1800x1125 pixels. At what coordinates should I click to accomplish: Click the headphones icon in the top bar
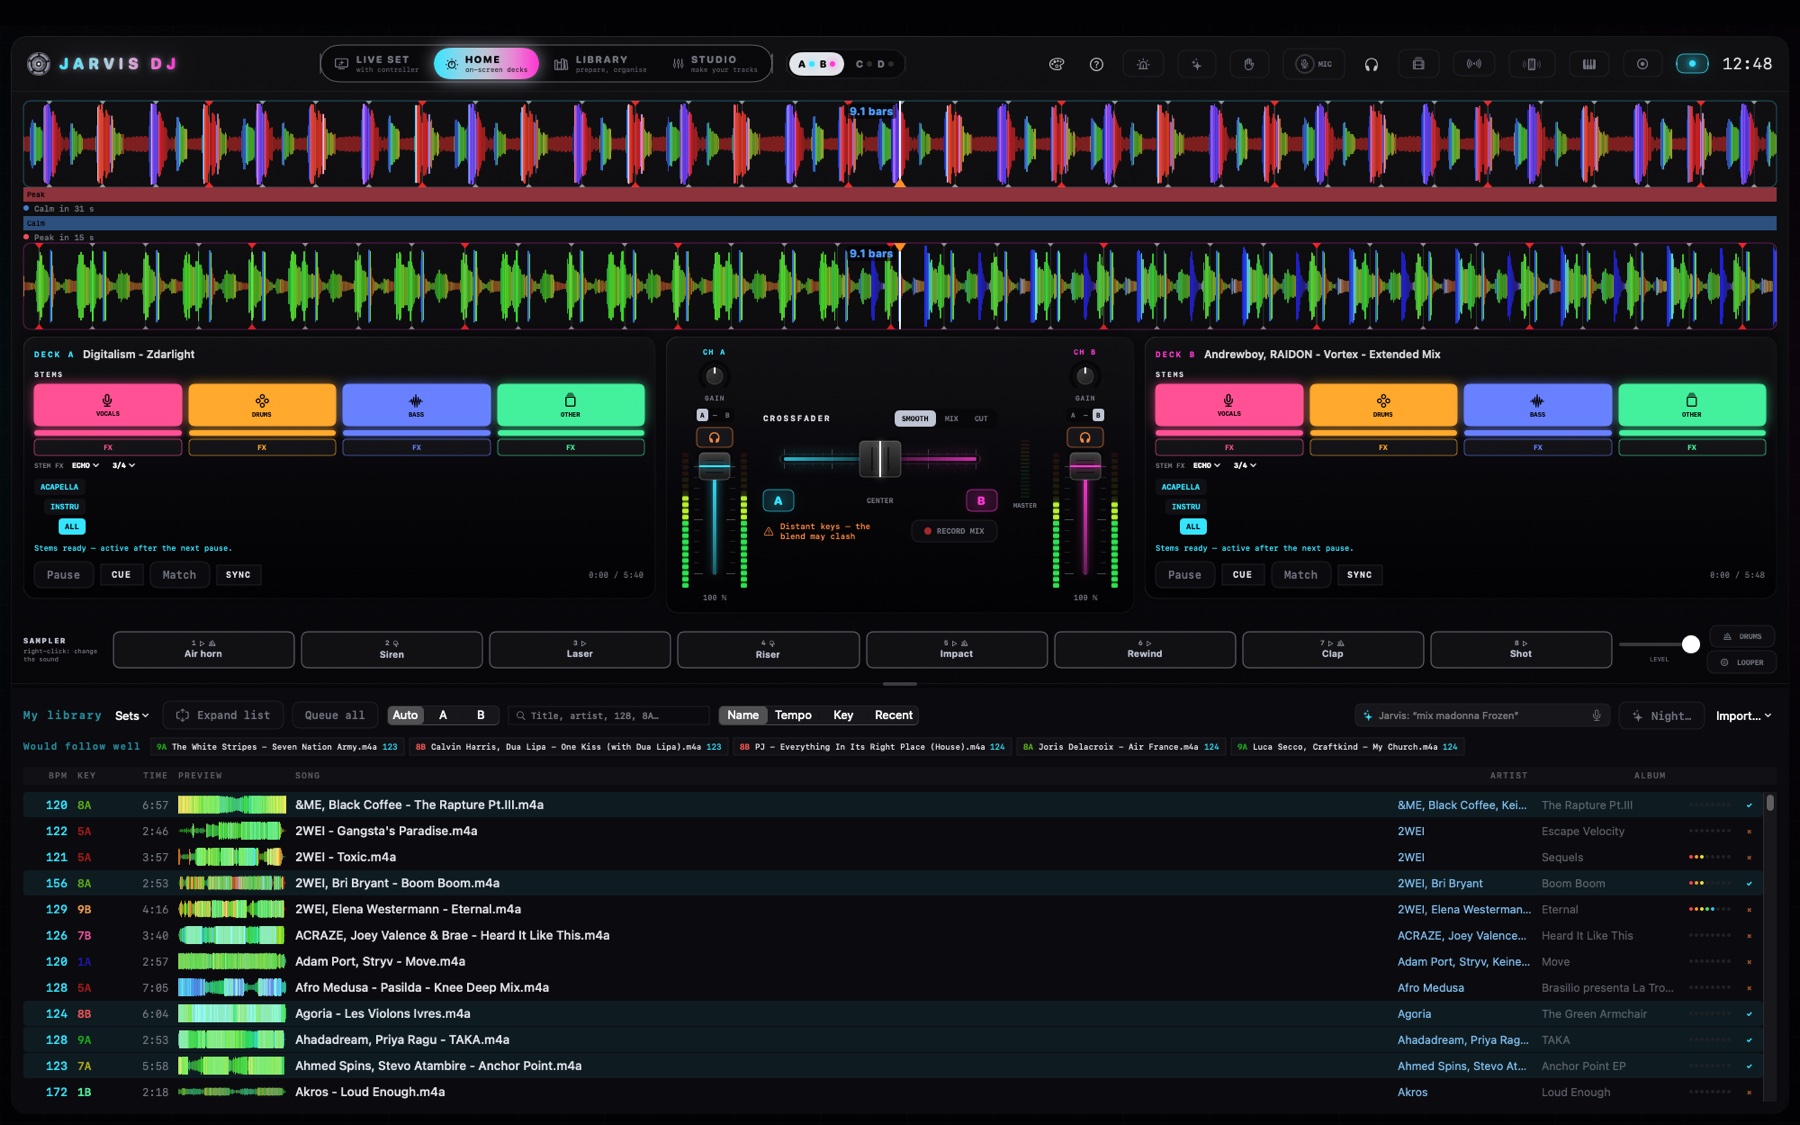[1371, 64]
